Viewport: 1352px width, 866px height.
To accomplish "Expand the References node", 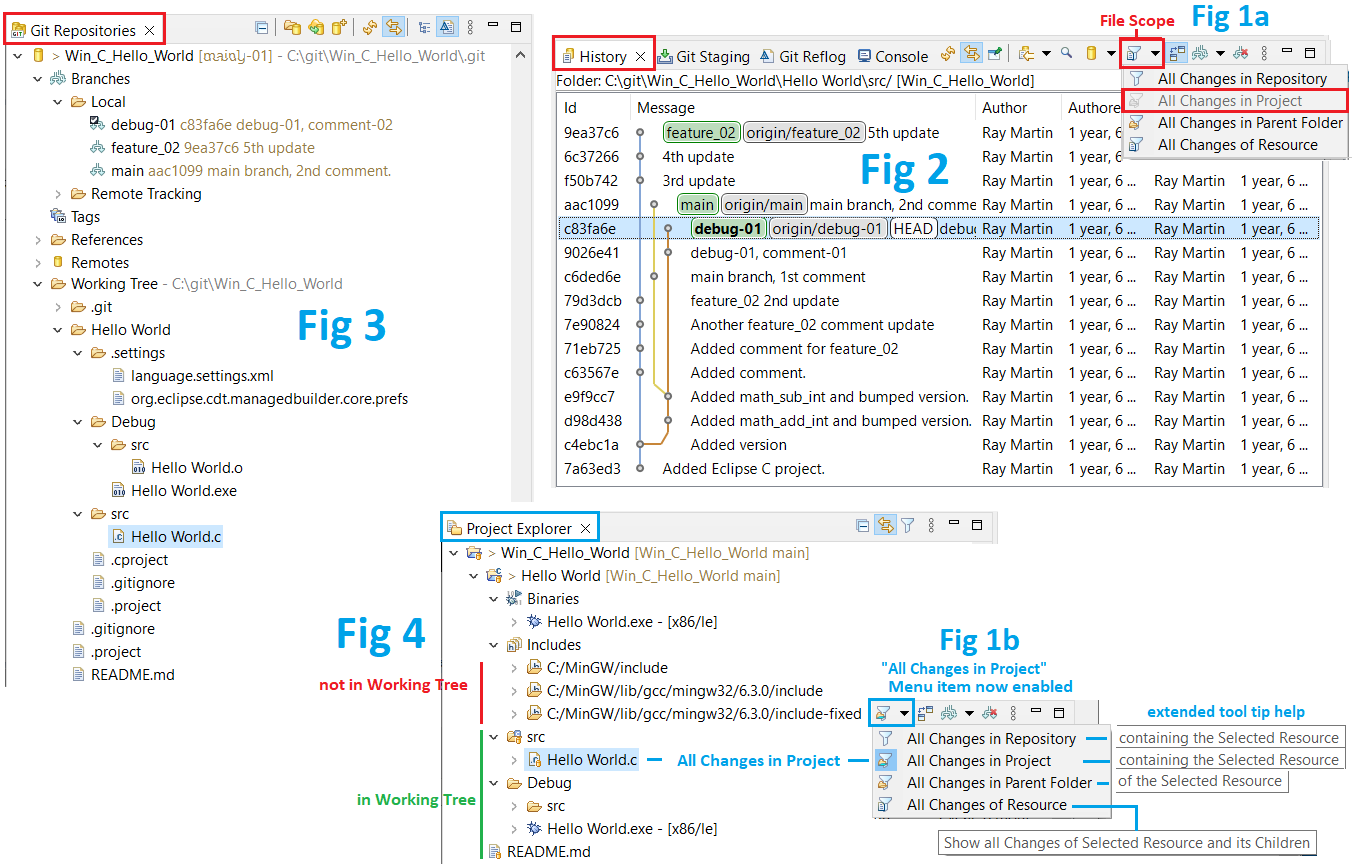I will 38,240.
